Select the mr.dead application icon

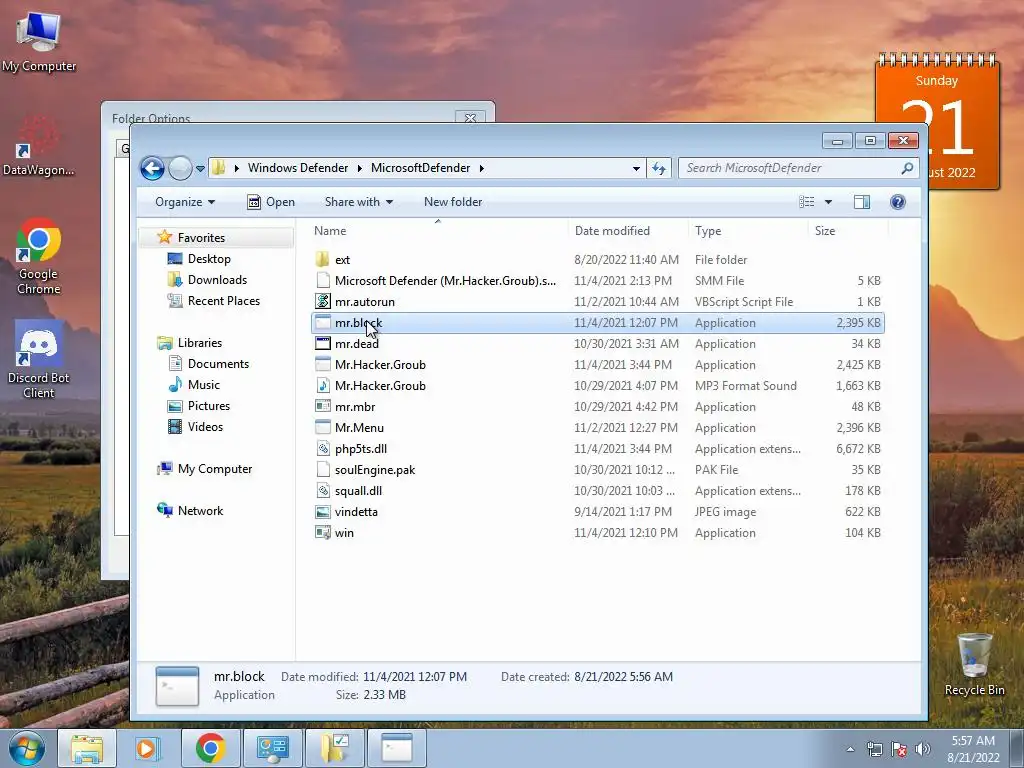tap(323, 344)
